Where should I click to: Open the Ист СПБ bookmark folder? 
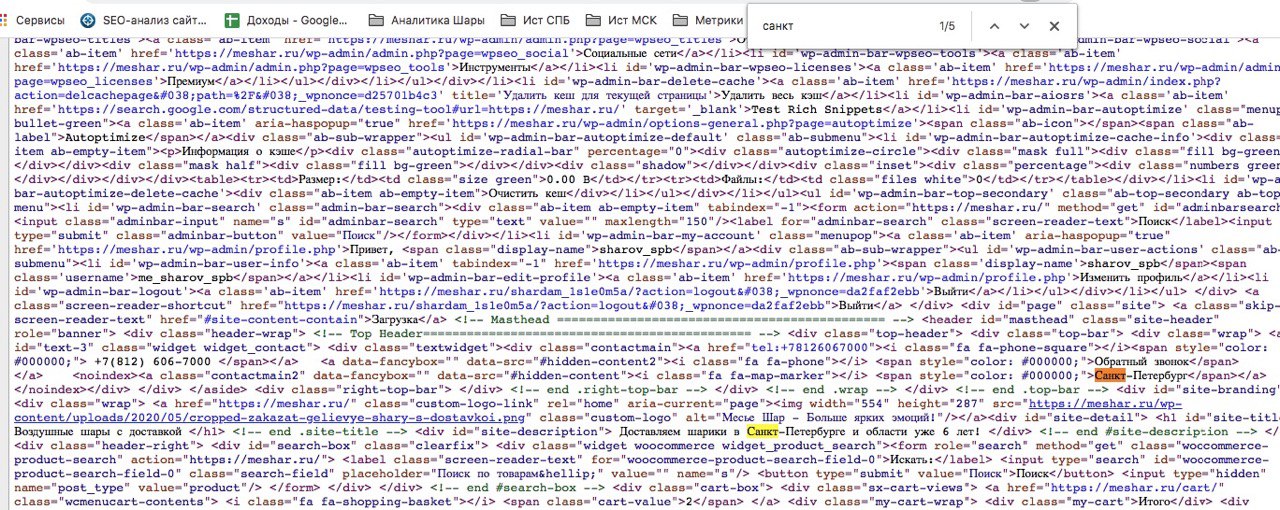point(537,20)
